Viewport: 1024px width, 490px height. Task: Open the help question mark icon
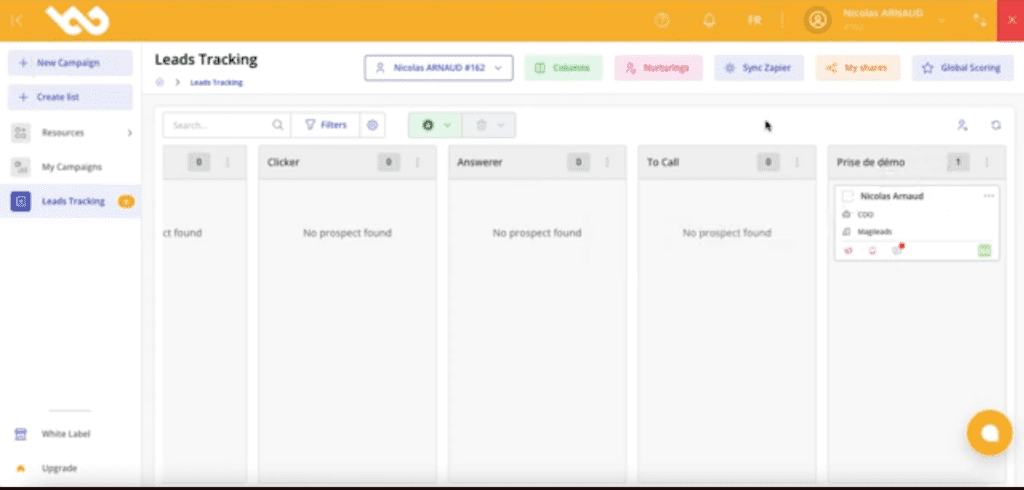[661, 20]
